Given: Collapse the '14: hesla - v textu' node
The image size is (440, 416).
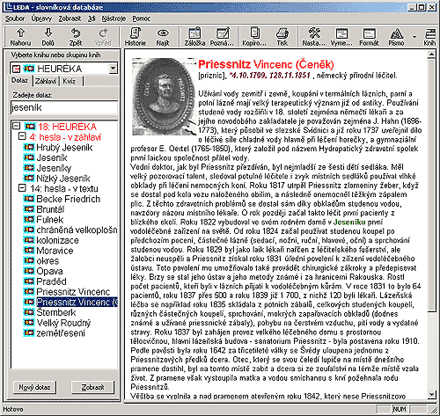Looking at the screenshot, I should [22, 188].
